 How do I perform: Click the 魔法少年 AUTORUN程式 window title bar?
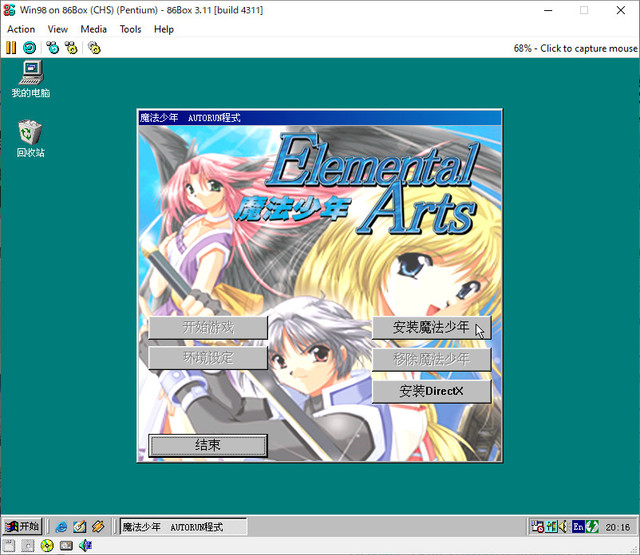click(x=320, y=118)
